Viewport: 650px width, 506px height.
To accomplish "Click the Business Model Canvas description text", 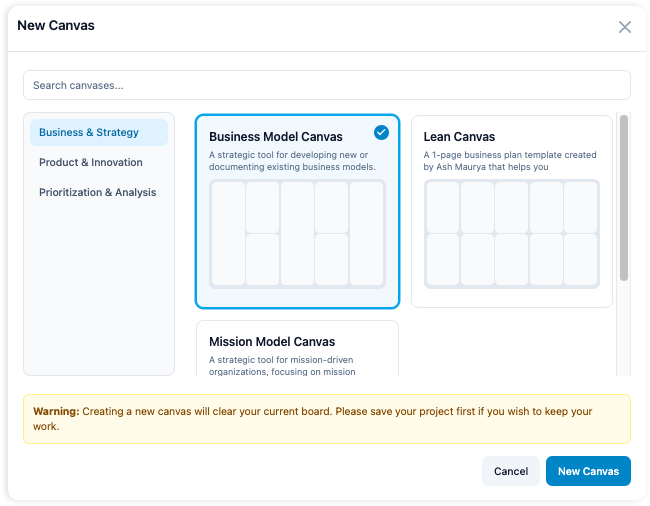I will pyautogui.click(x=292, y=161).
